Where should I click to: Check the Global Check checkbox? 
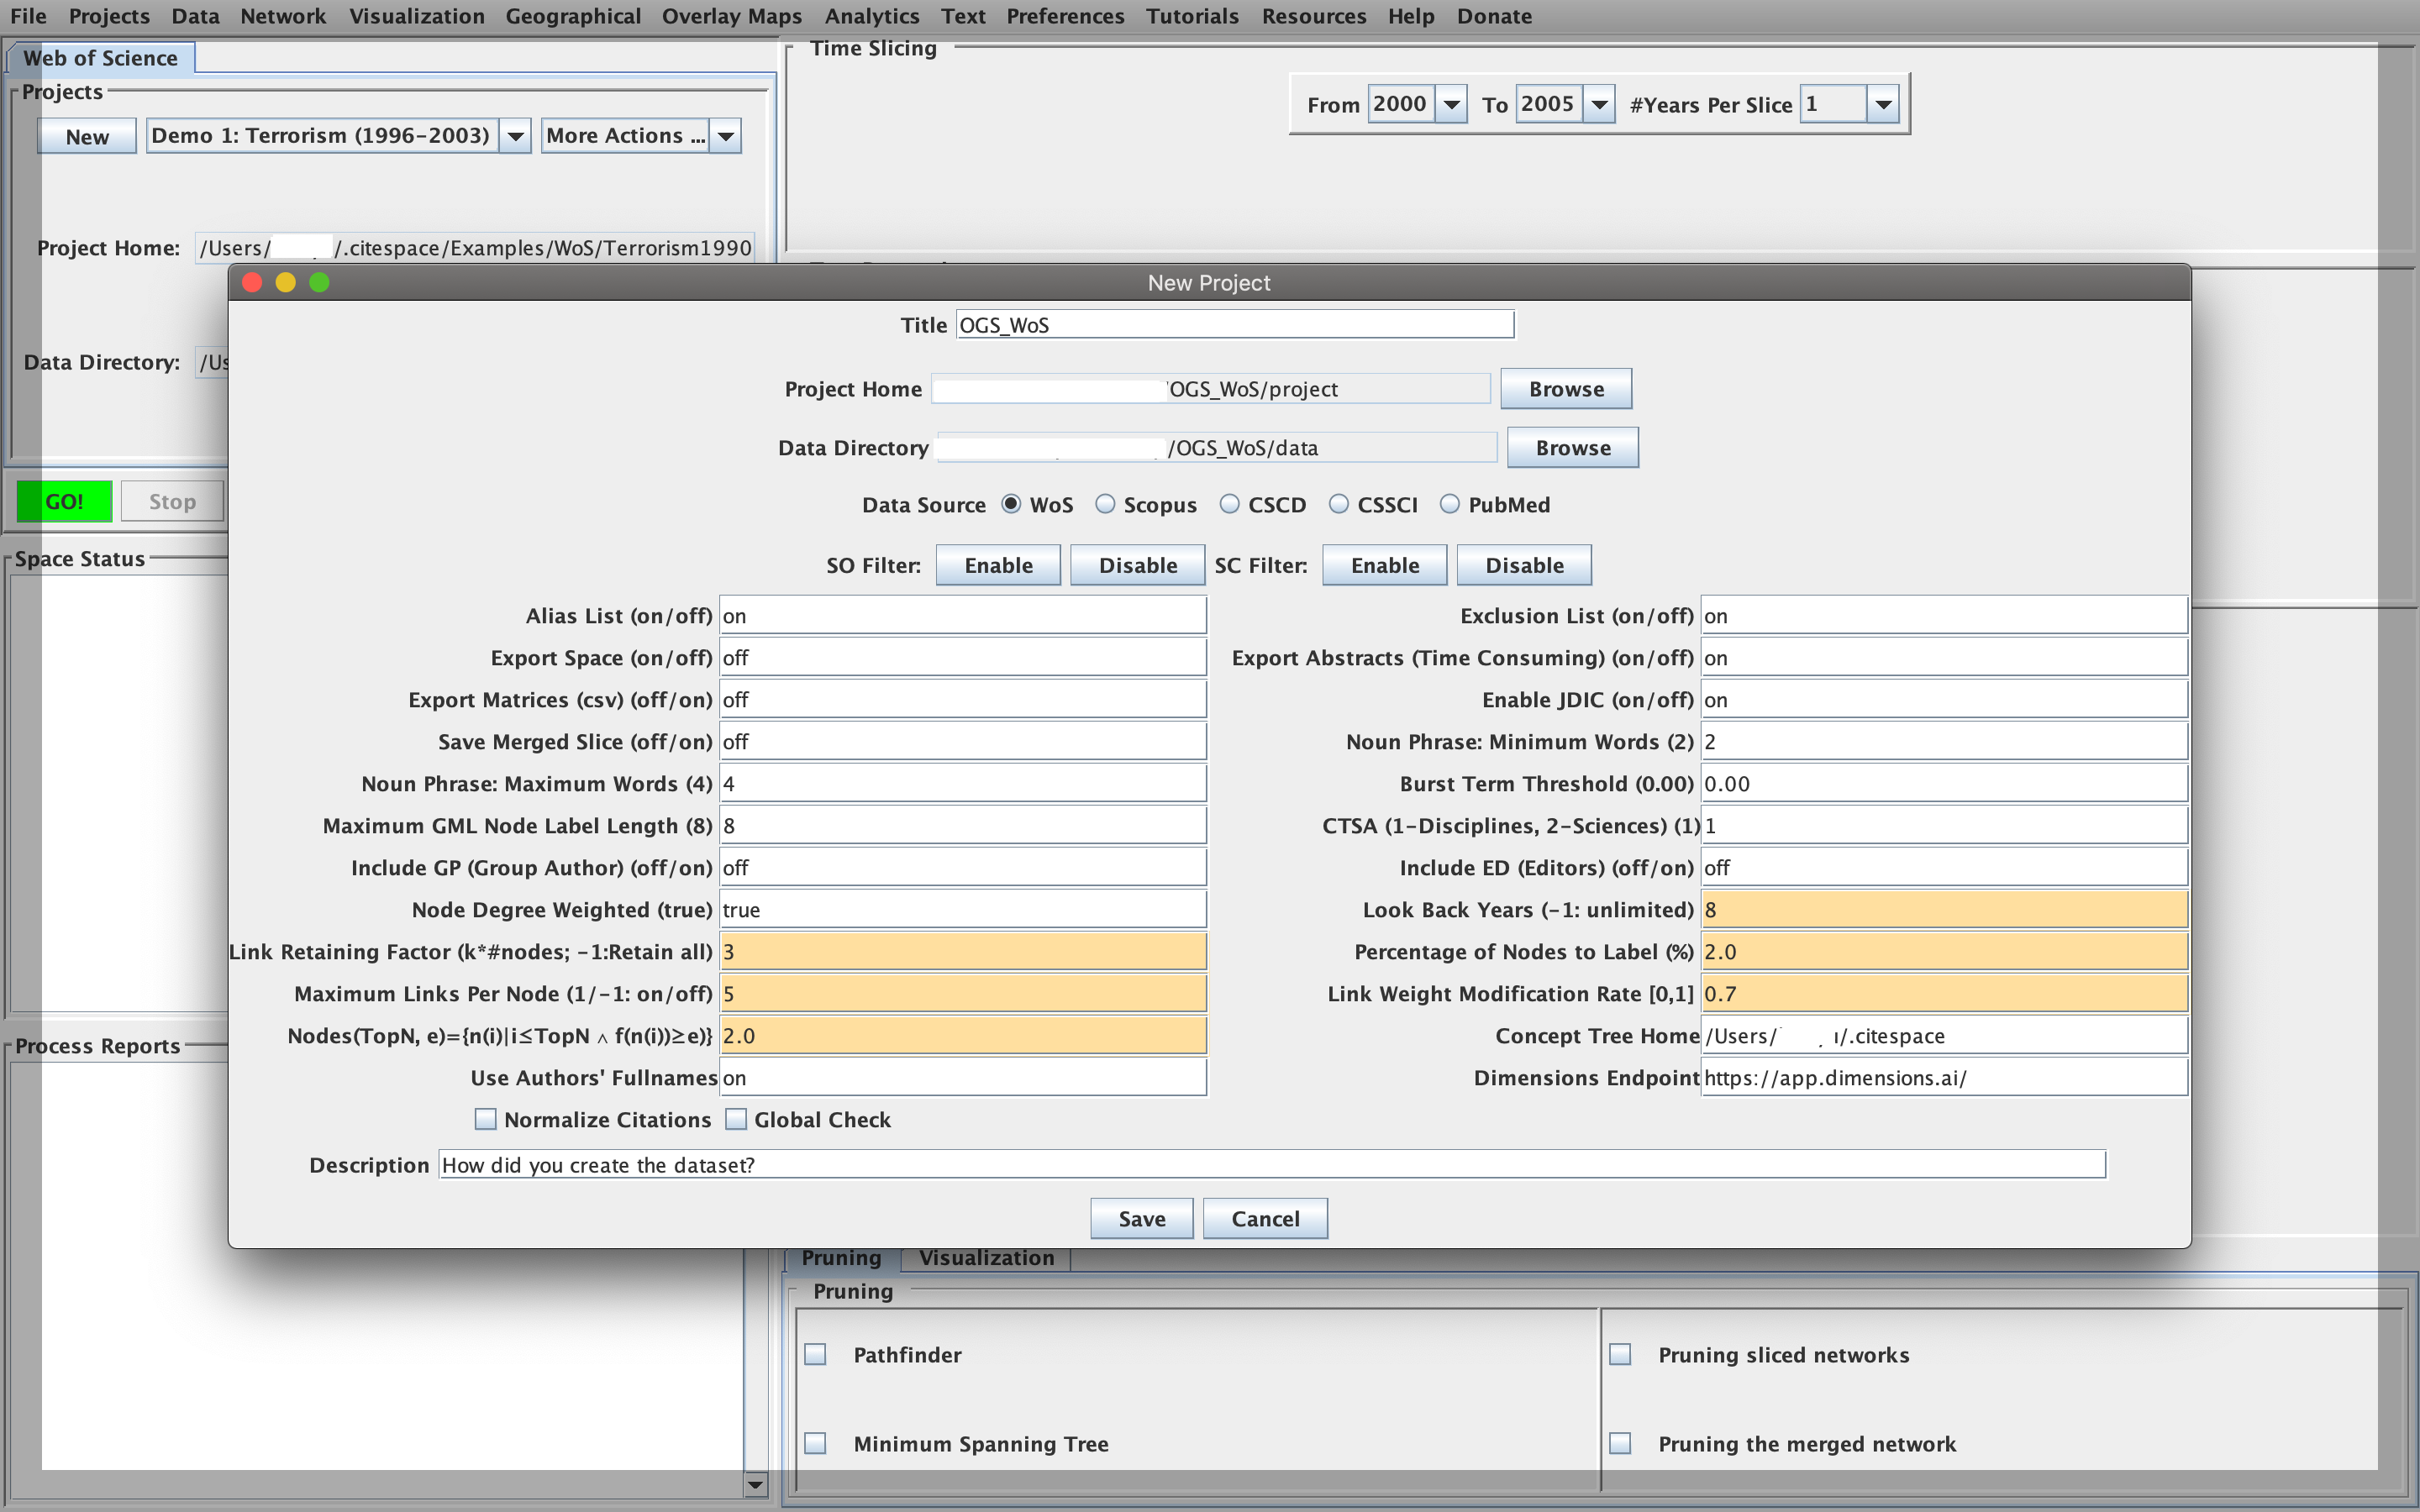tap(736, 1119)
